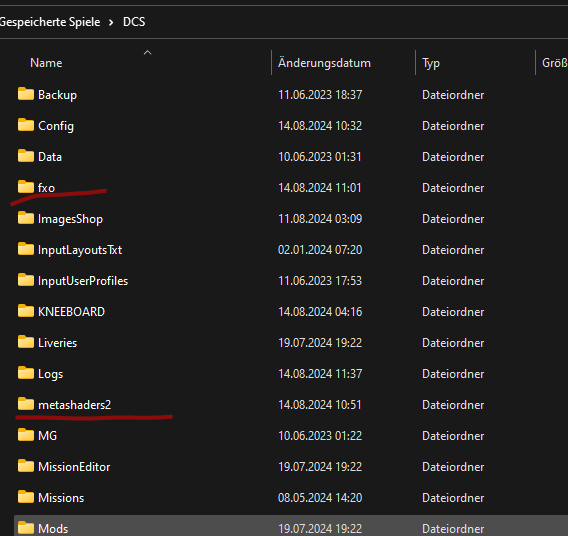Select the MissionEditor folder name
This screenshot has height=536, width=568.
[x=74, y=466]
